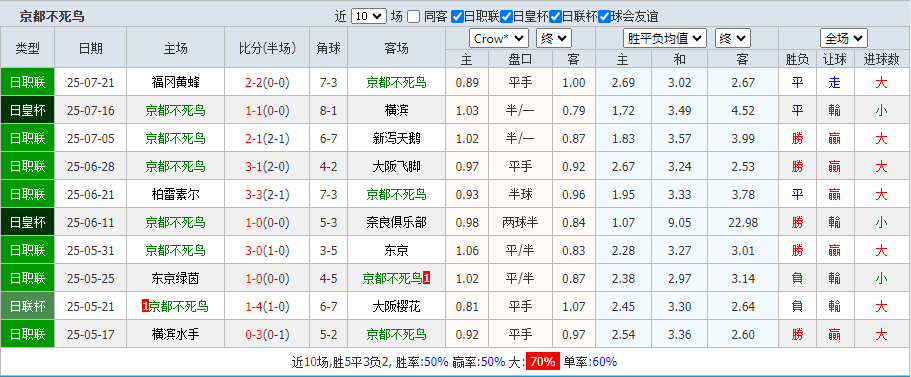Click the 走 handicap result on the 25-07-21 row
Viewport: 911px width, 377px height.
(x=835, y=82)
